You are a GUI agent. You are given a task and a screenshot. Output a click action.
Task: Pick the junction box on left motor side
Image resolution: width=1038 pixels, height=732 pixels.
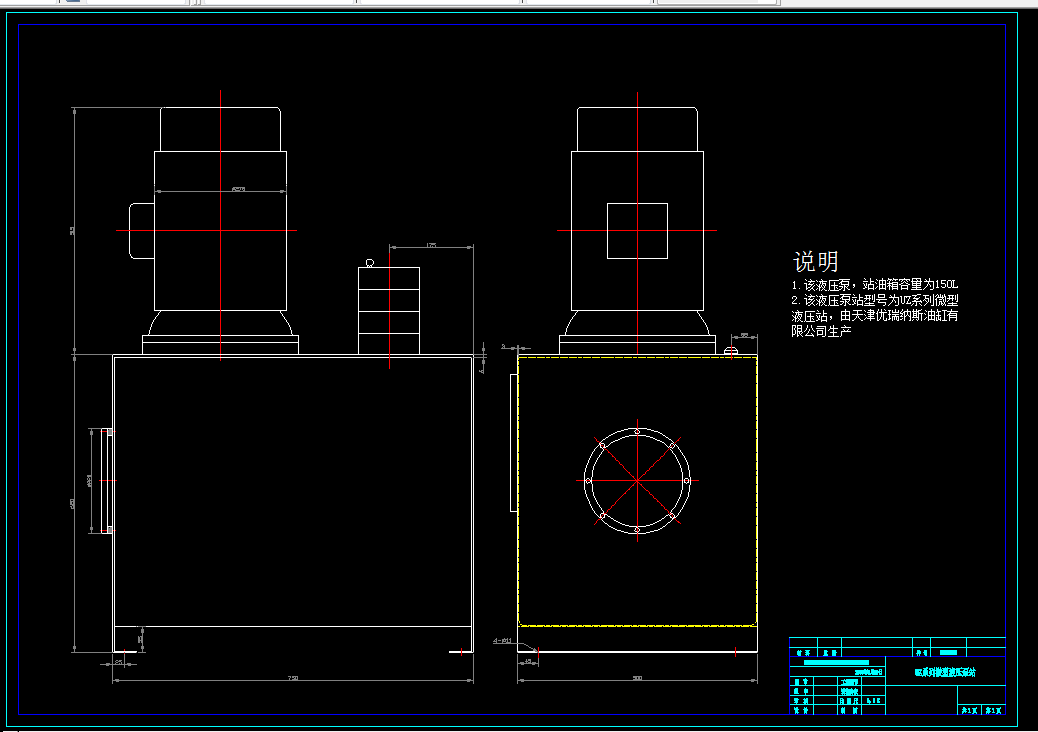[142, 231]
